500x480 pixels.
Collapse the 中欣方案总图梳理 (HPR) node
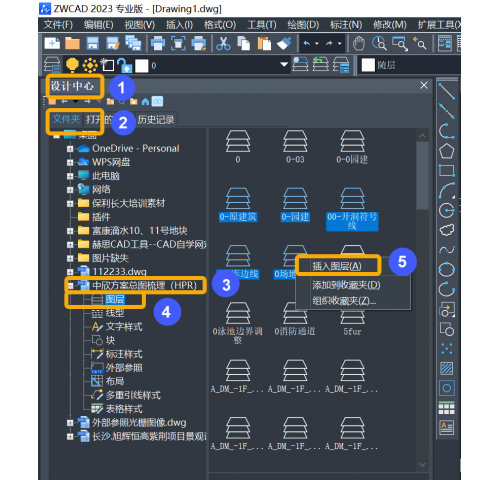click(71, 285)
